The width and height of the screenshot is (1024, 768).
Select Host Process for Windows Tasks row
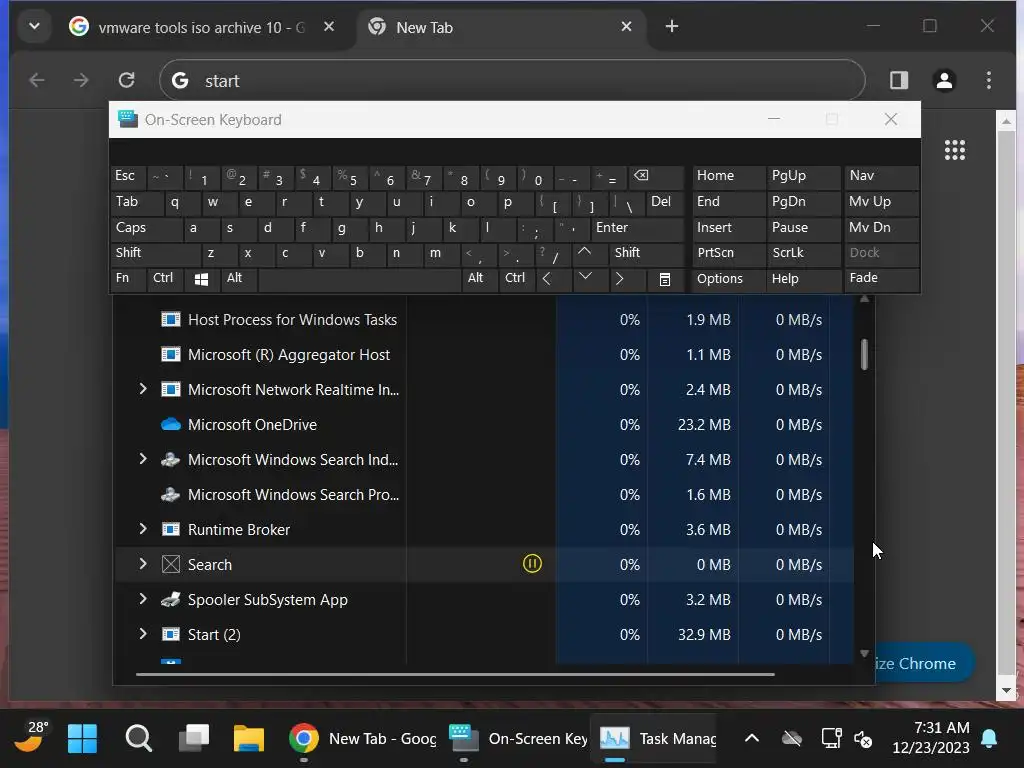[x=483, y=319]
